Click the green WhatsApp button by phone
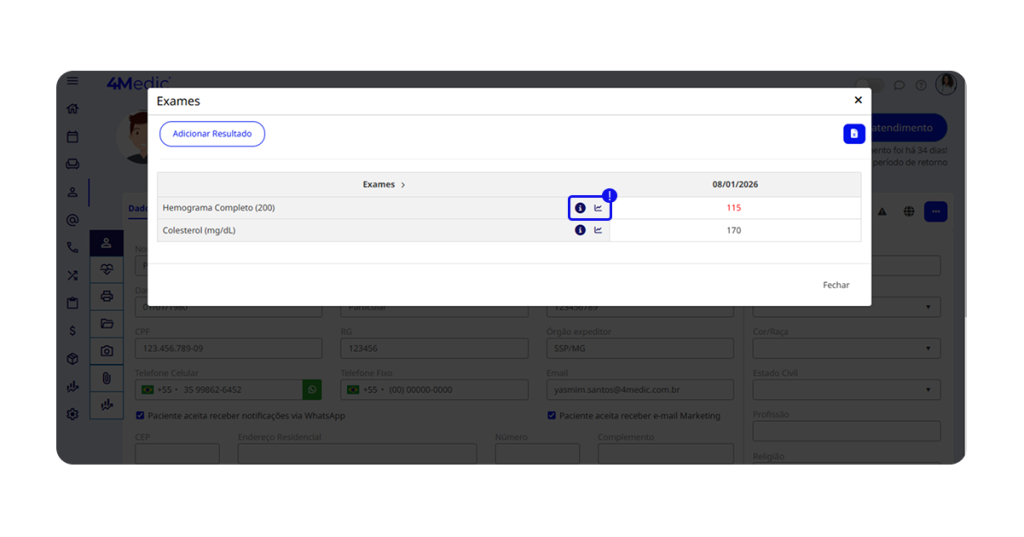 point(312,389)
